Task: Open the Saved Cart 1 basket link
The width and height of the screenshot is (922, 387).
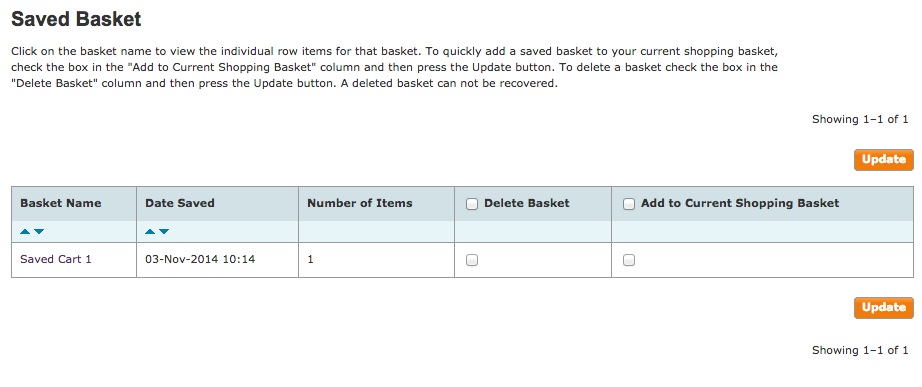Action: (56, 259)
